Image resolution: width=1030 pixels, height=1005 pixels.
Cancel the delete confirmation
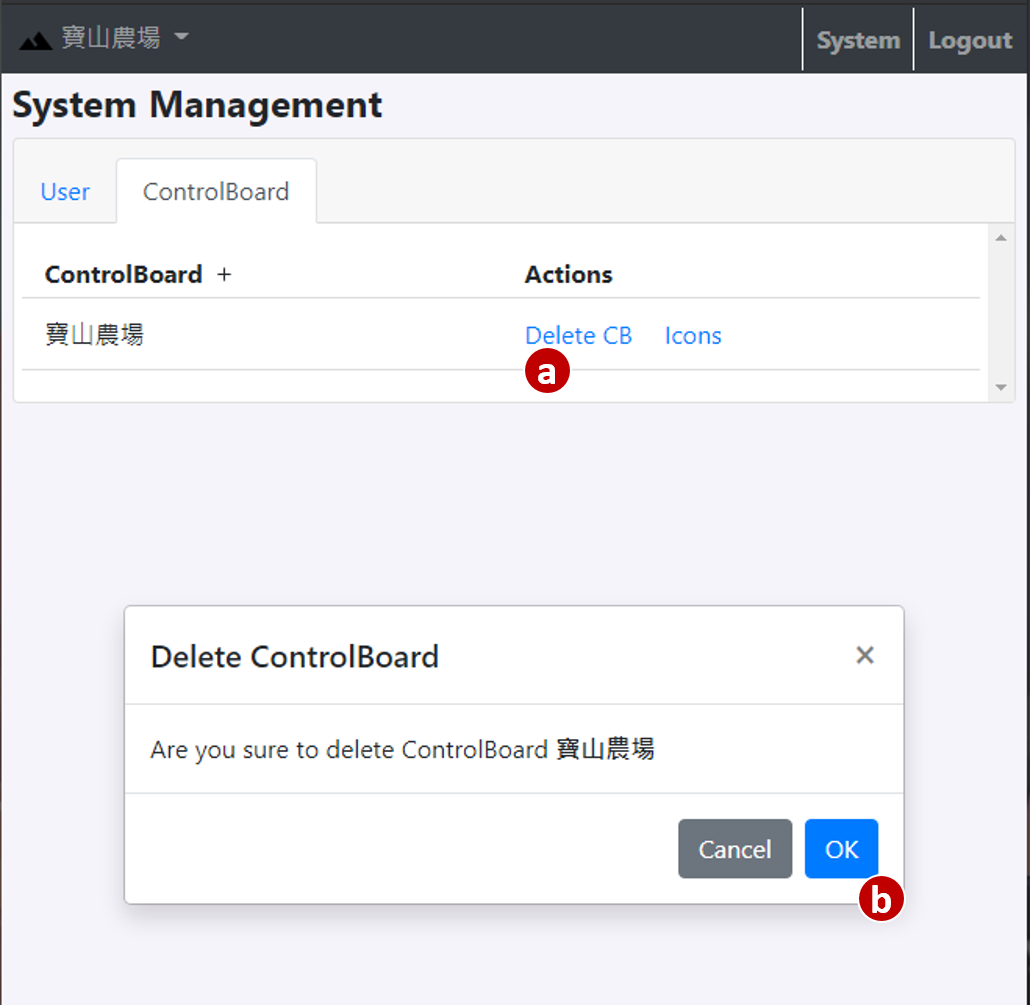734,849
